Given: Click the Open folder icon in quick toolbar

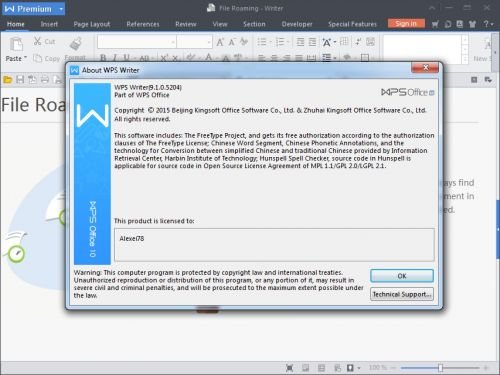Looking at the screenshot, I should pos(7,80).
